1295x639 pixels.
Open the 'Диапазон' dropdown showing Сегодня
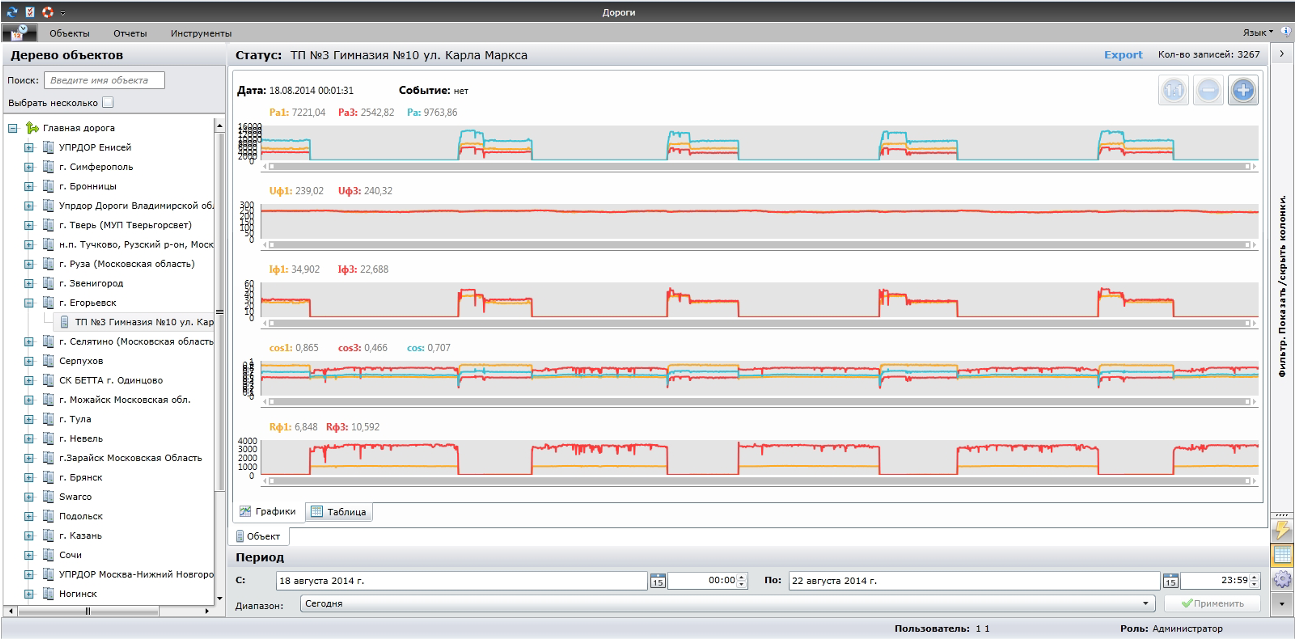coord(715,604)
